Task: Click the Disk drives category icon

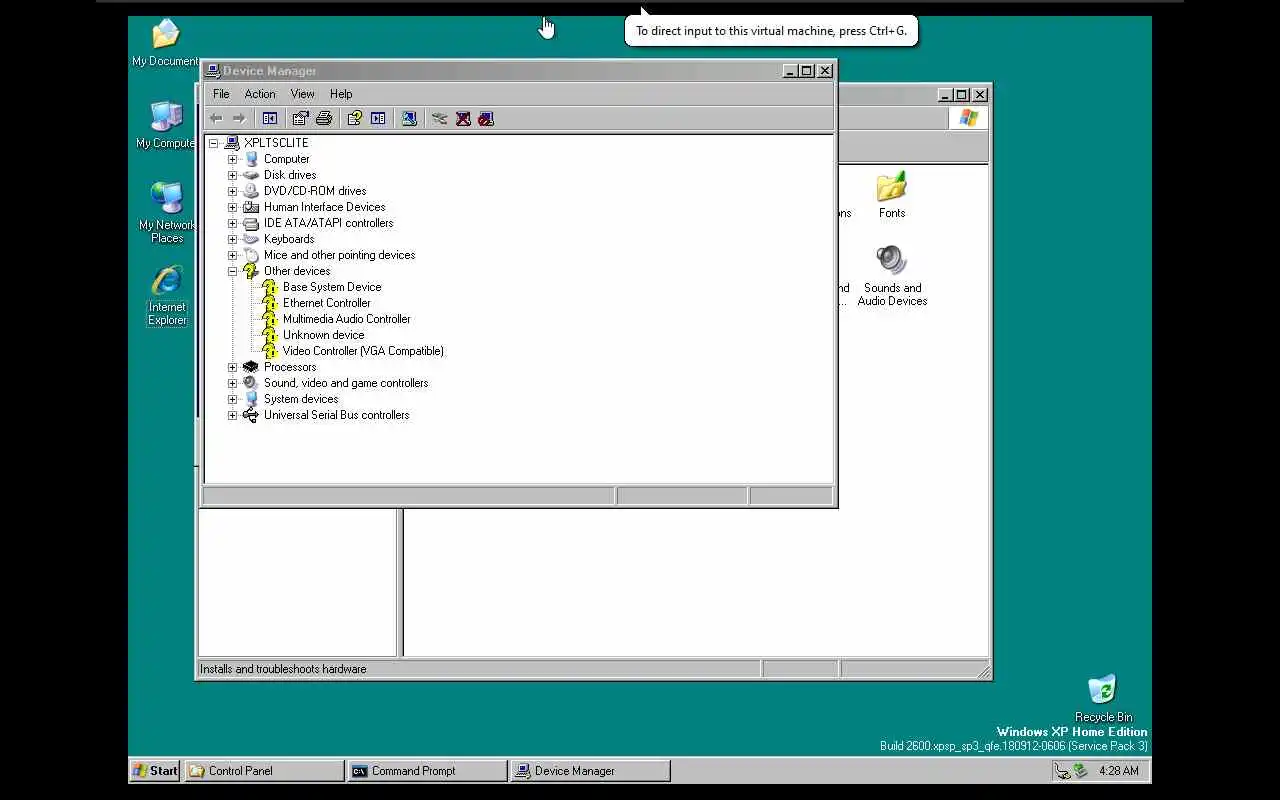Action: pyautogui.click(x=251, y=175)
